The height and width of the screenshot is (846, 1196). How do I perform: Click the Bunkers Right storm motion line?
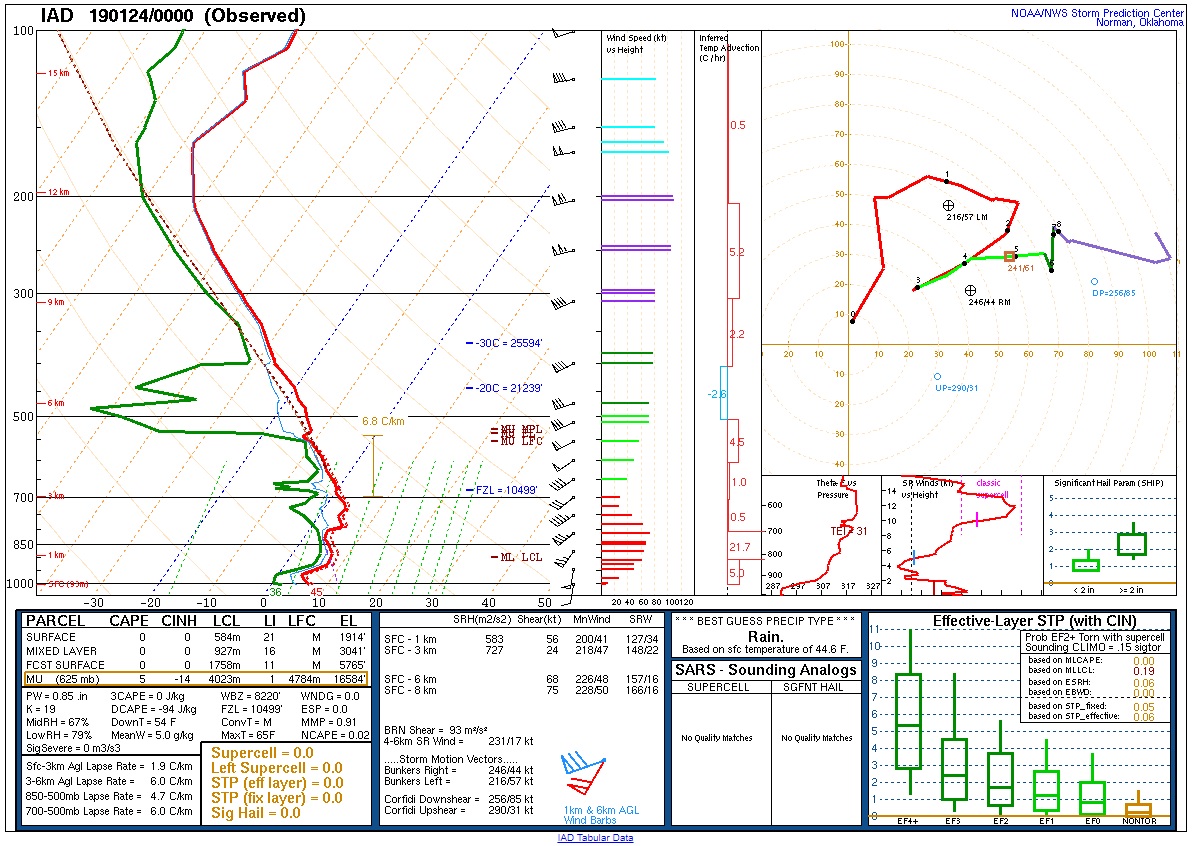point(458,770)
